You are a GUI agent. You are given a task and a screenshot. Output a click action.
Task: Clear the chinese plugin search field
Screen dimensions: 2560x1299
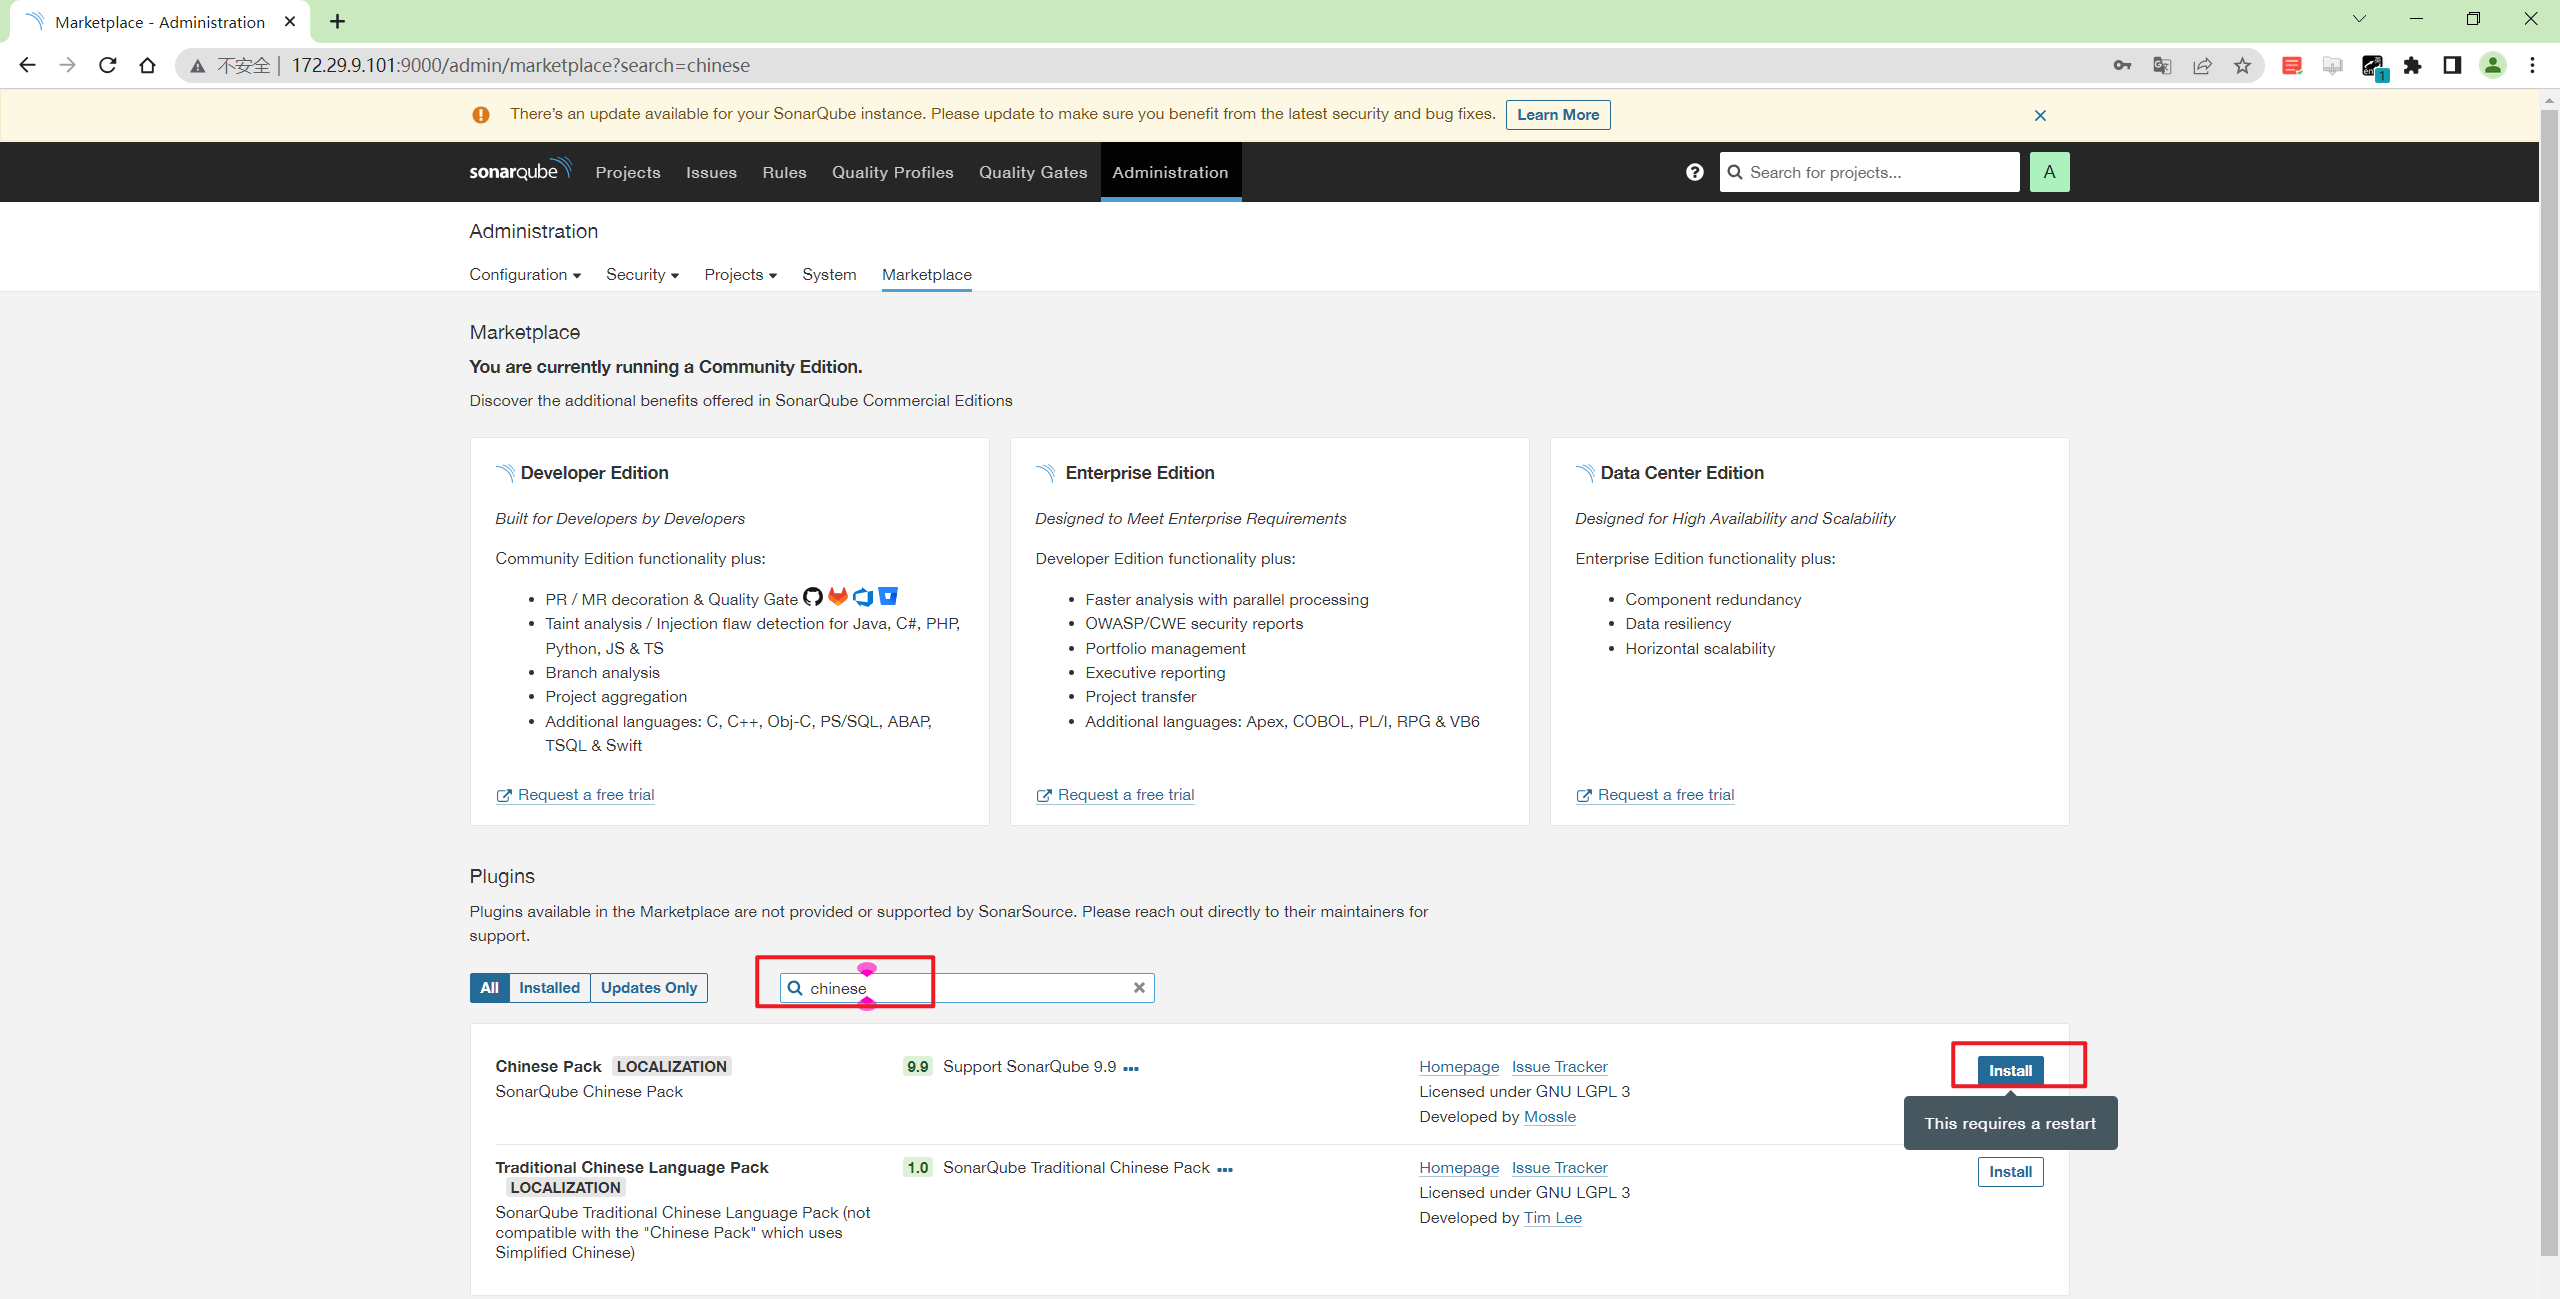click(x=1138, y=987)
